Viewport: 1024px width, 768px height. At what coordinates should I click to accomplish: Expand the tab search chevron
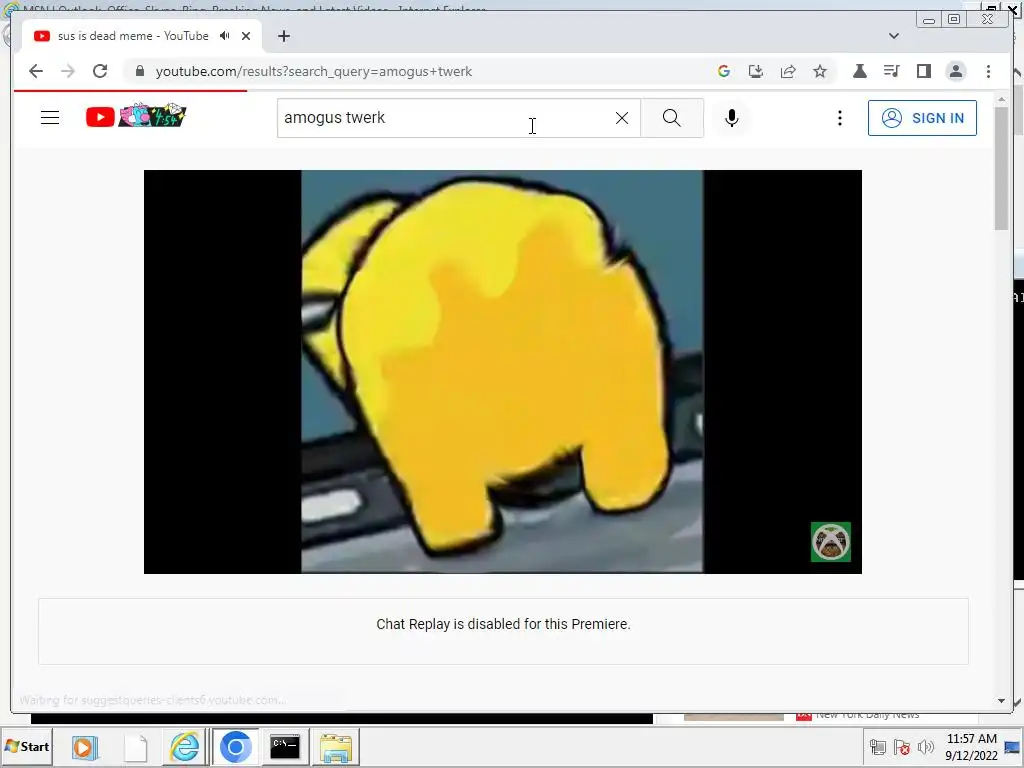coord(894,36)
